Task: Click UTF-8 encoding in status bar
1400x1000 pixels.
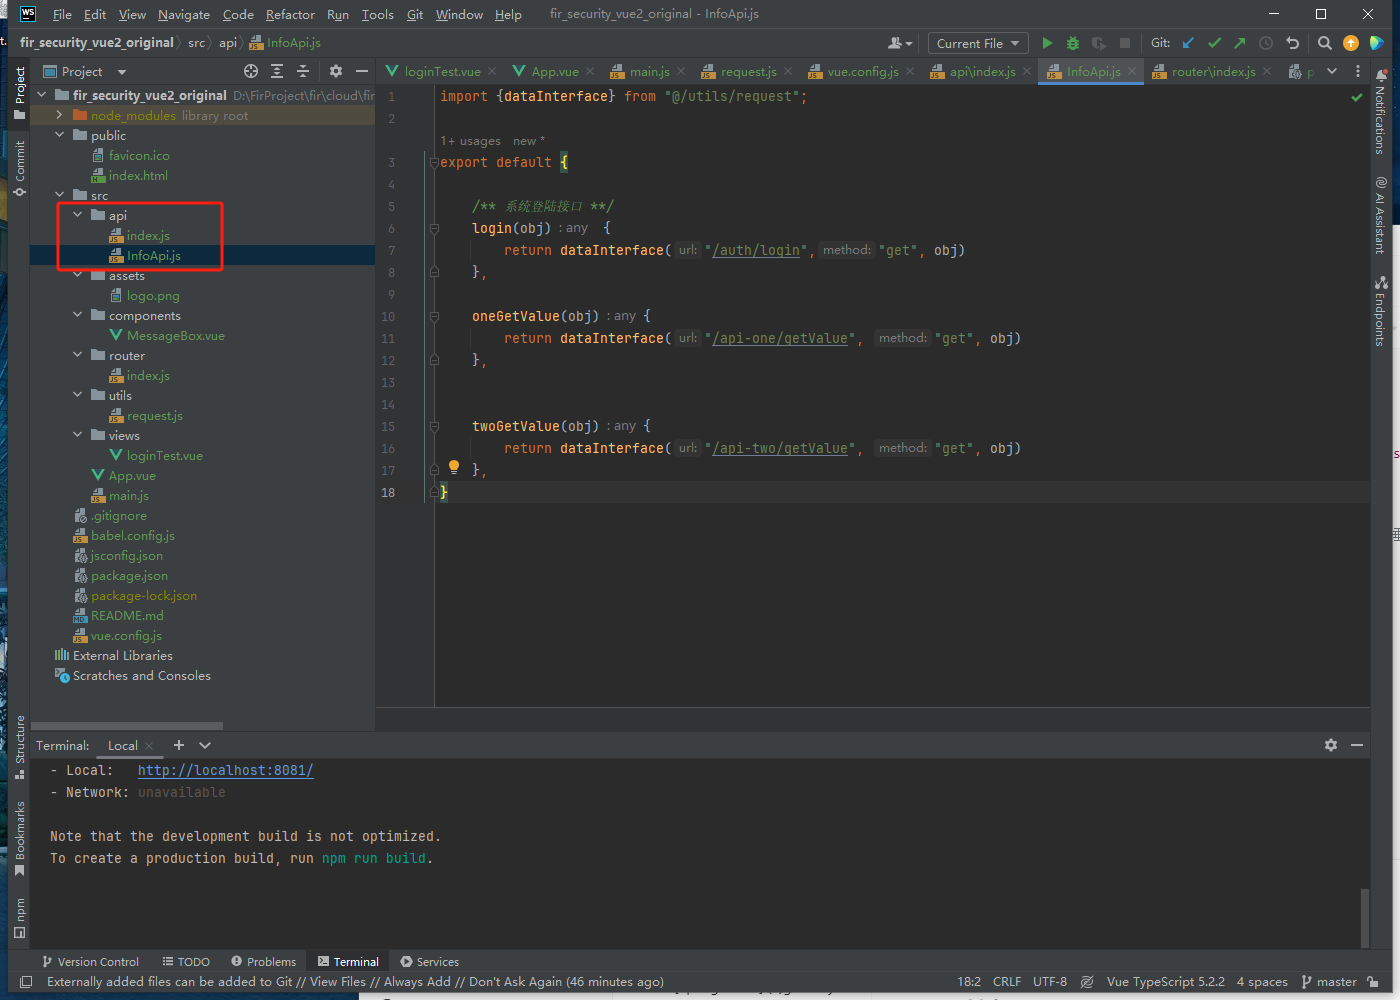Action: tap(1050, 982)
